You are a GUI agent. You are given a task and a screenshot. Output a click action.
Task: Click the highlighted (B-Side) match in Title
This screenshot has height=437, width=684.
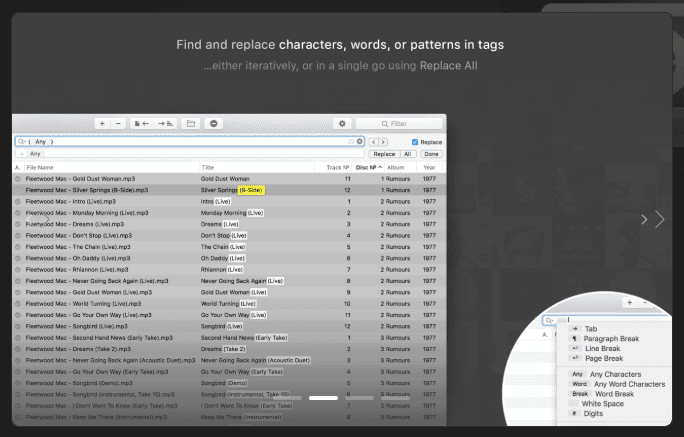251,190
